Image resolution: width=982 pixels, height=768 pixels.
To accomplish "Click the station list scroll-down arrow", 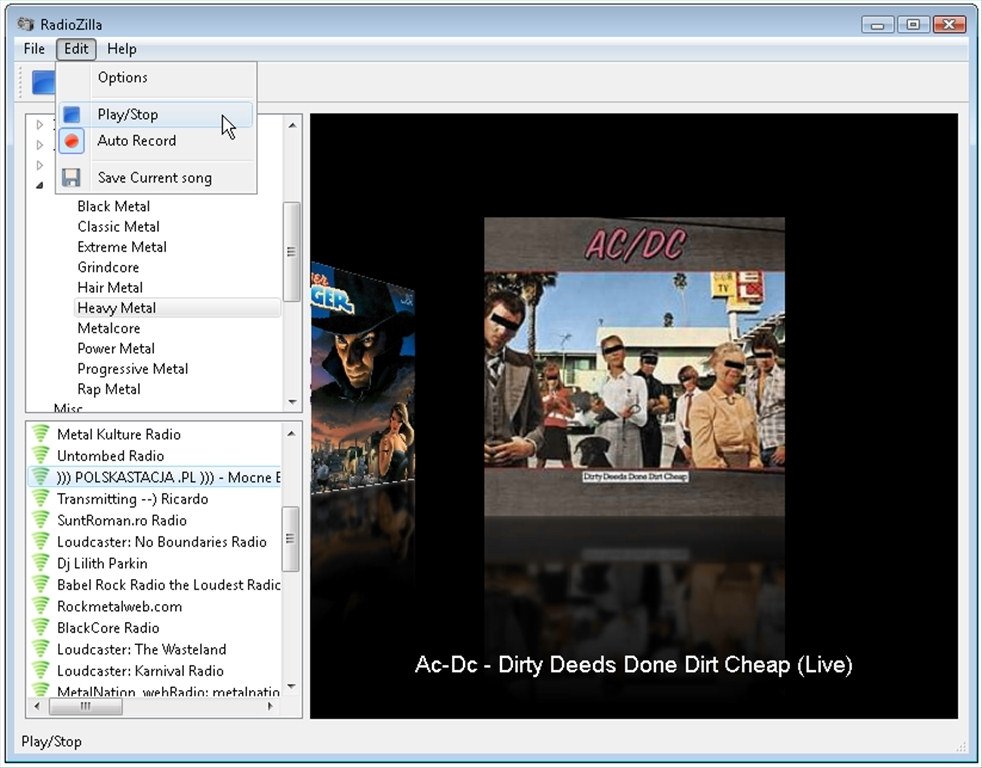I will coord(291,687).
